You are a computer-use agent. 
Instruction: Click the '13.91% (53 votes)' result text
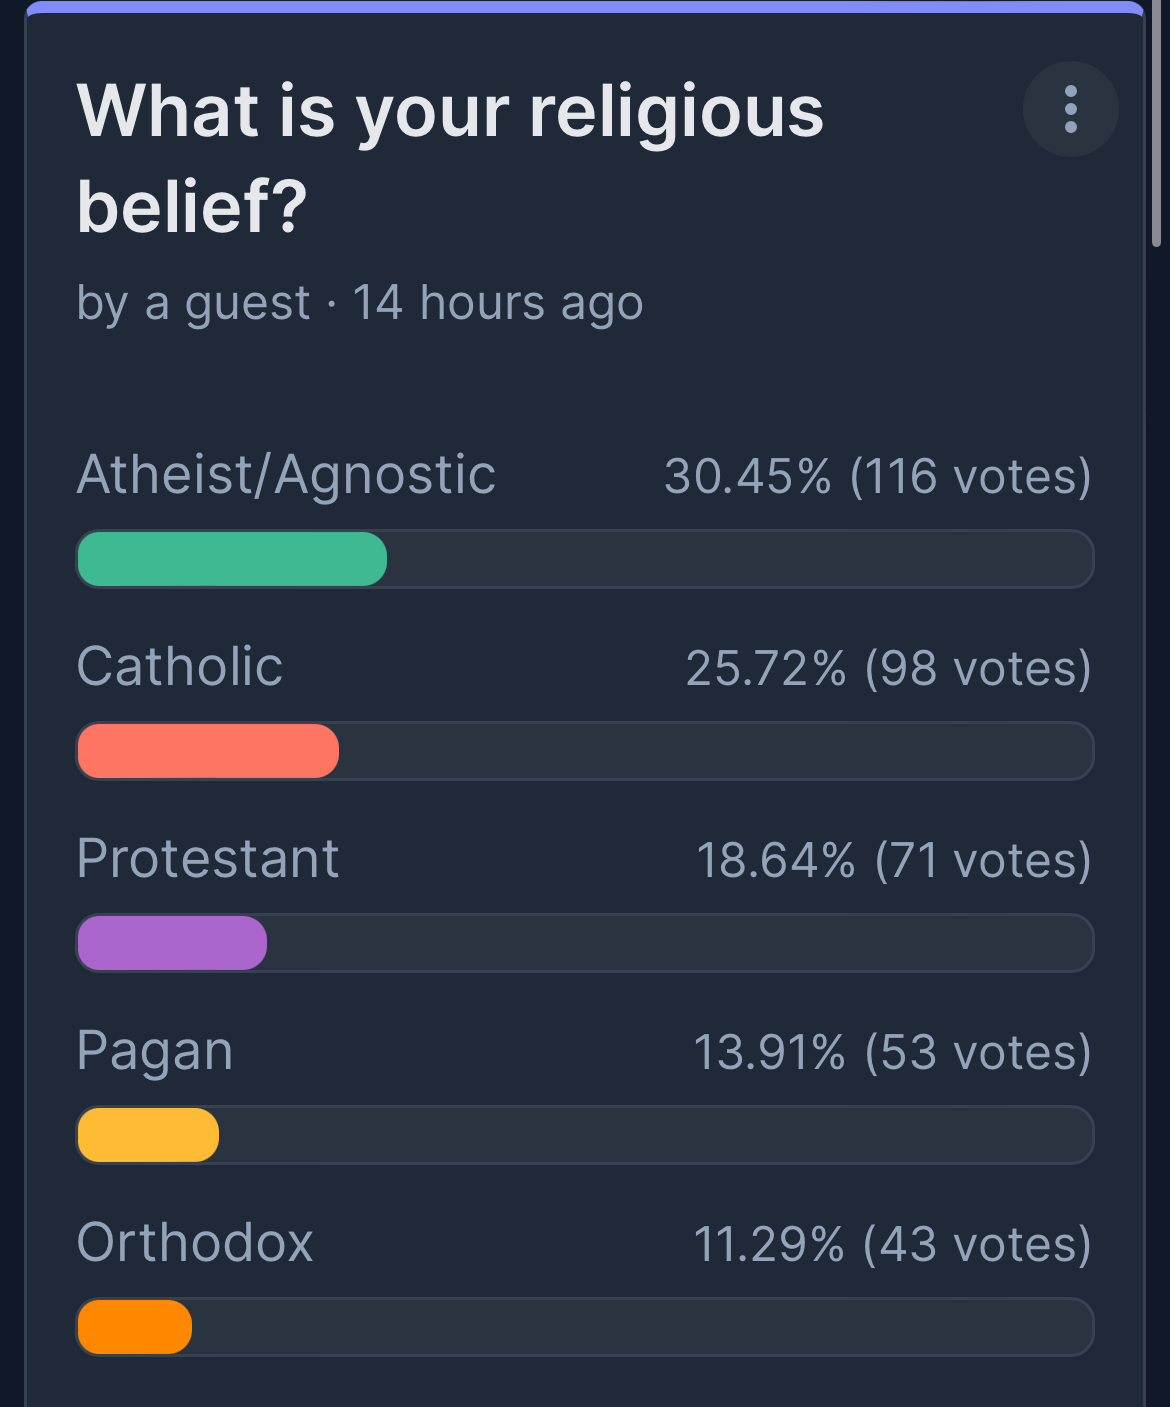pyautogui.click(x=893, y=1052)
